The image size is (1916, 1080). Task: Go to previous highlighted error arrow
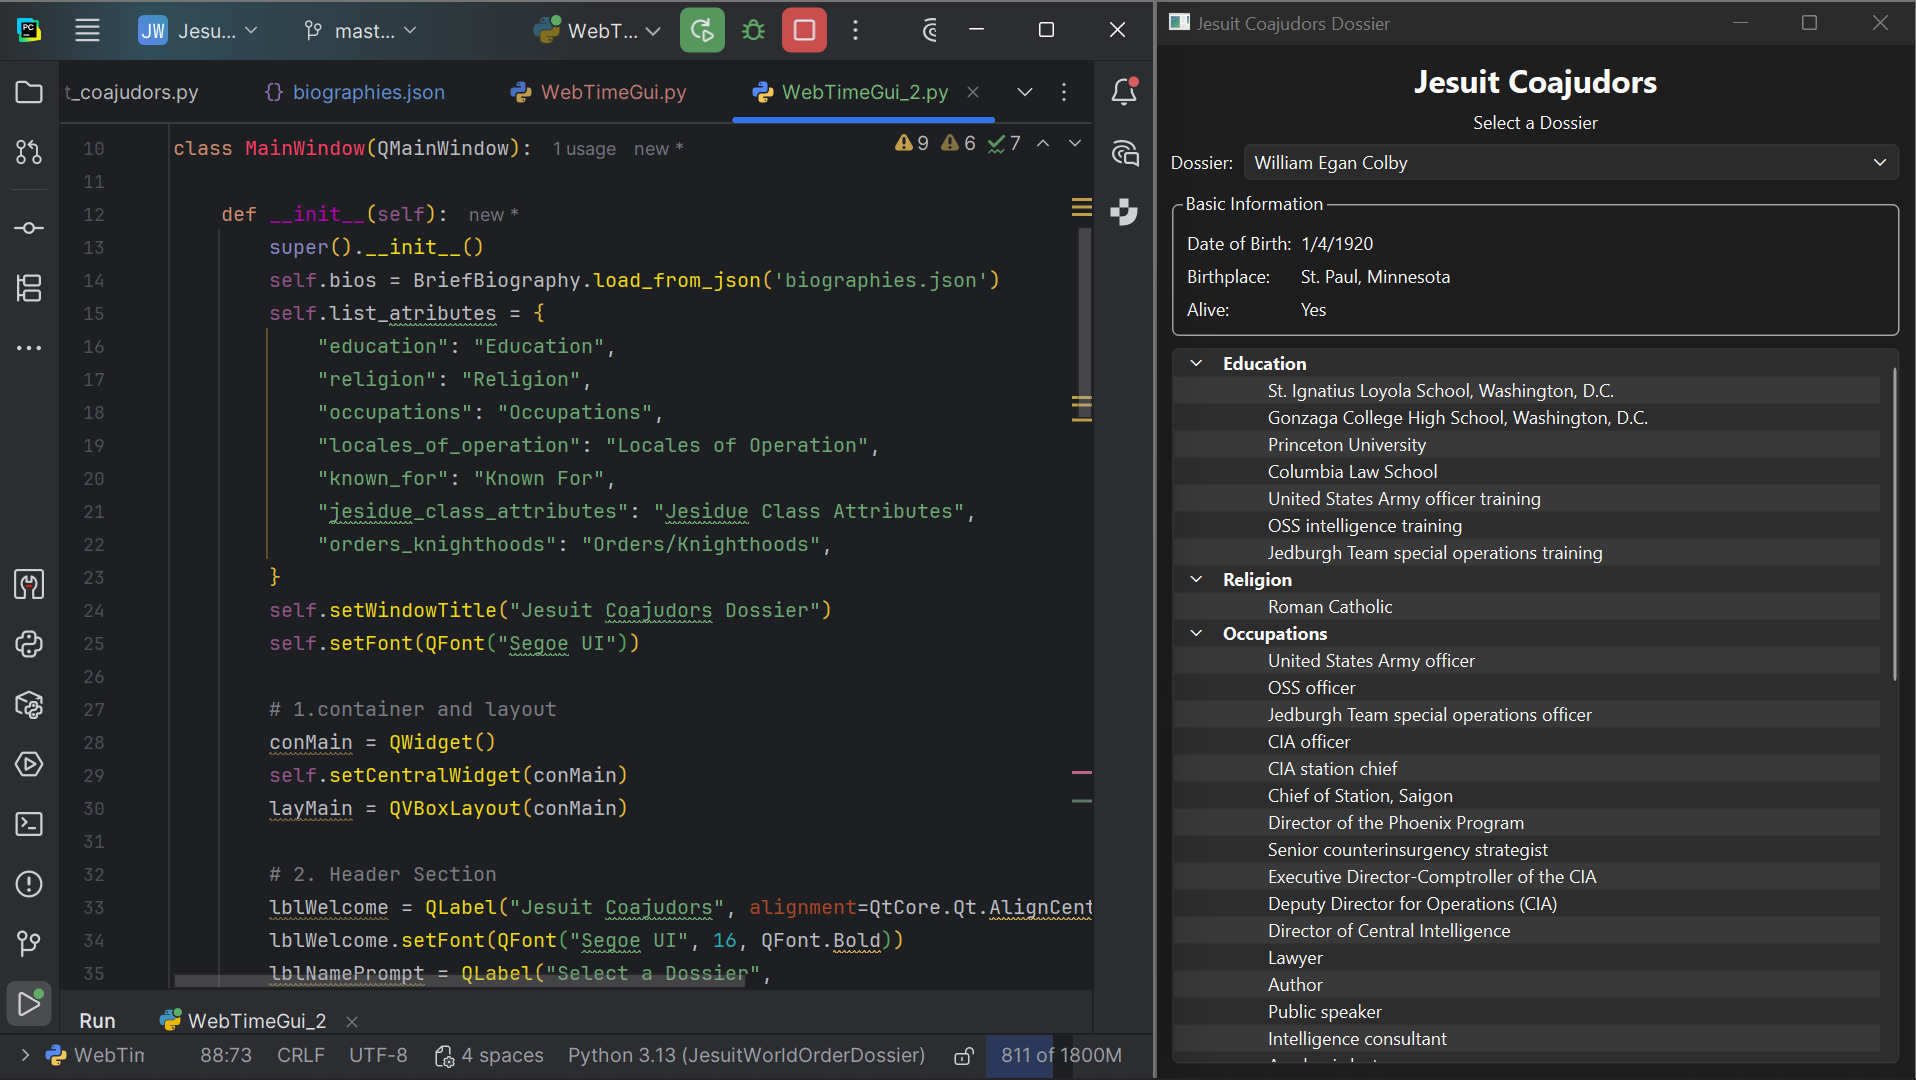(1043, 144)
